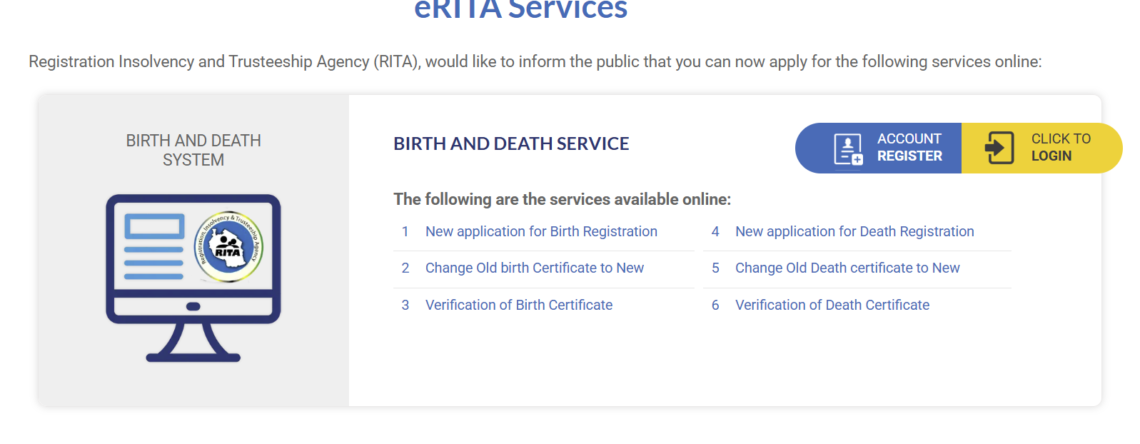Click list number 4 beside Death Registration
1140x444 pixels.
coord(715,231)
